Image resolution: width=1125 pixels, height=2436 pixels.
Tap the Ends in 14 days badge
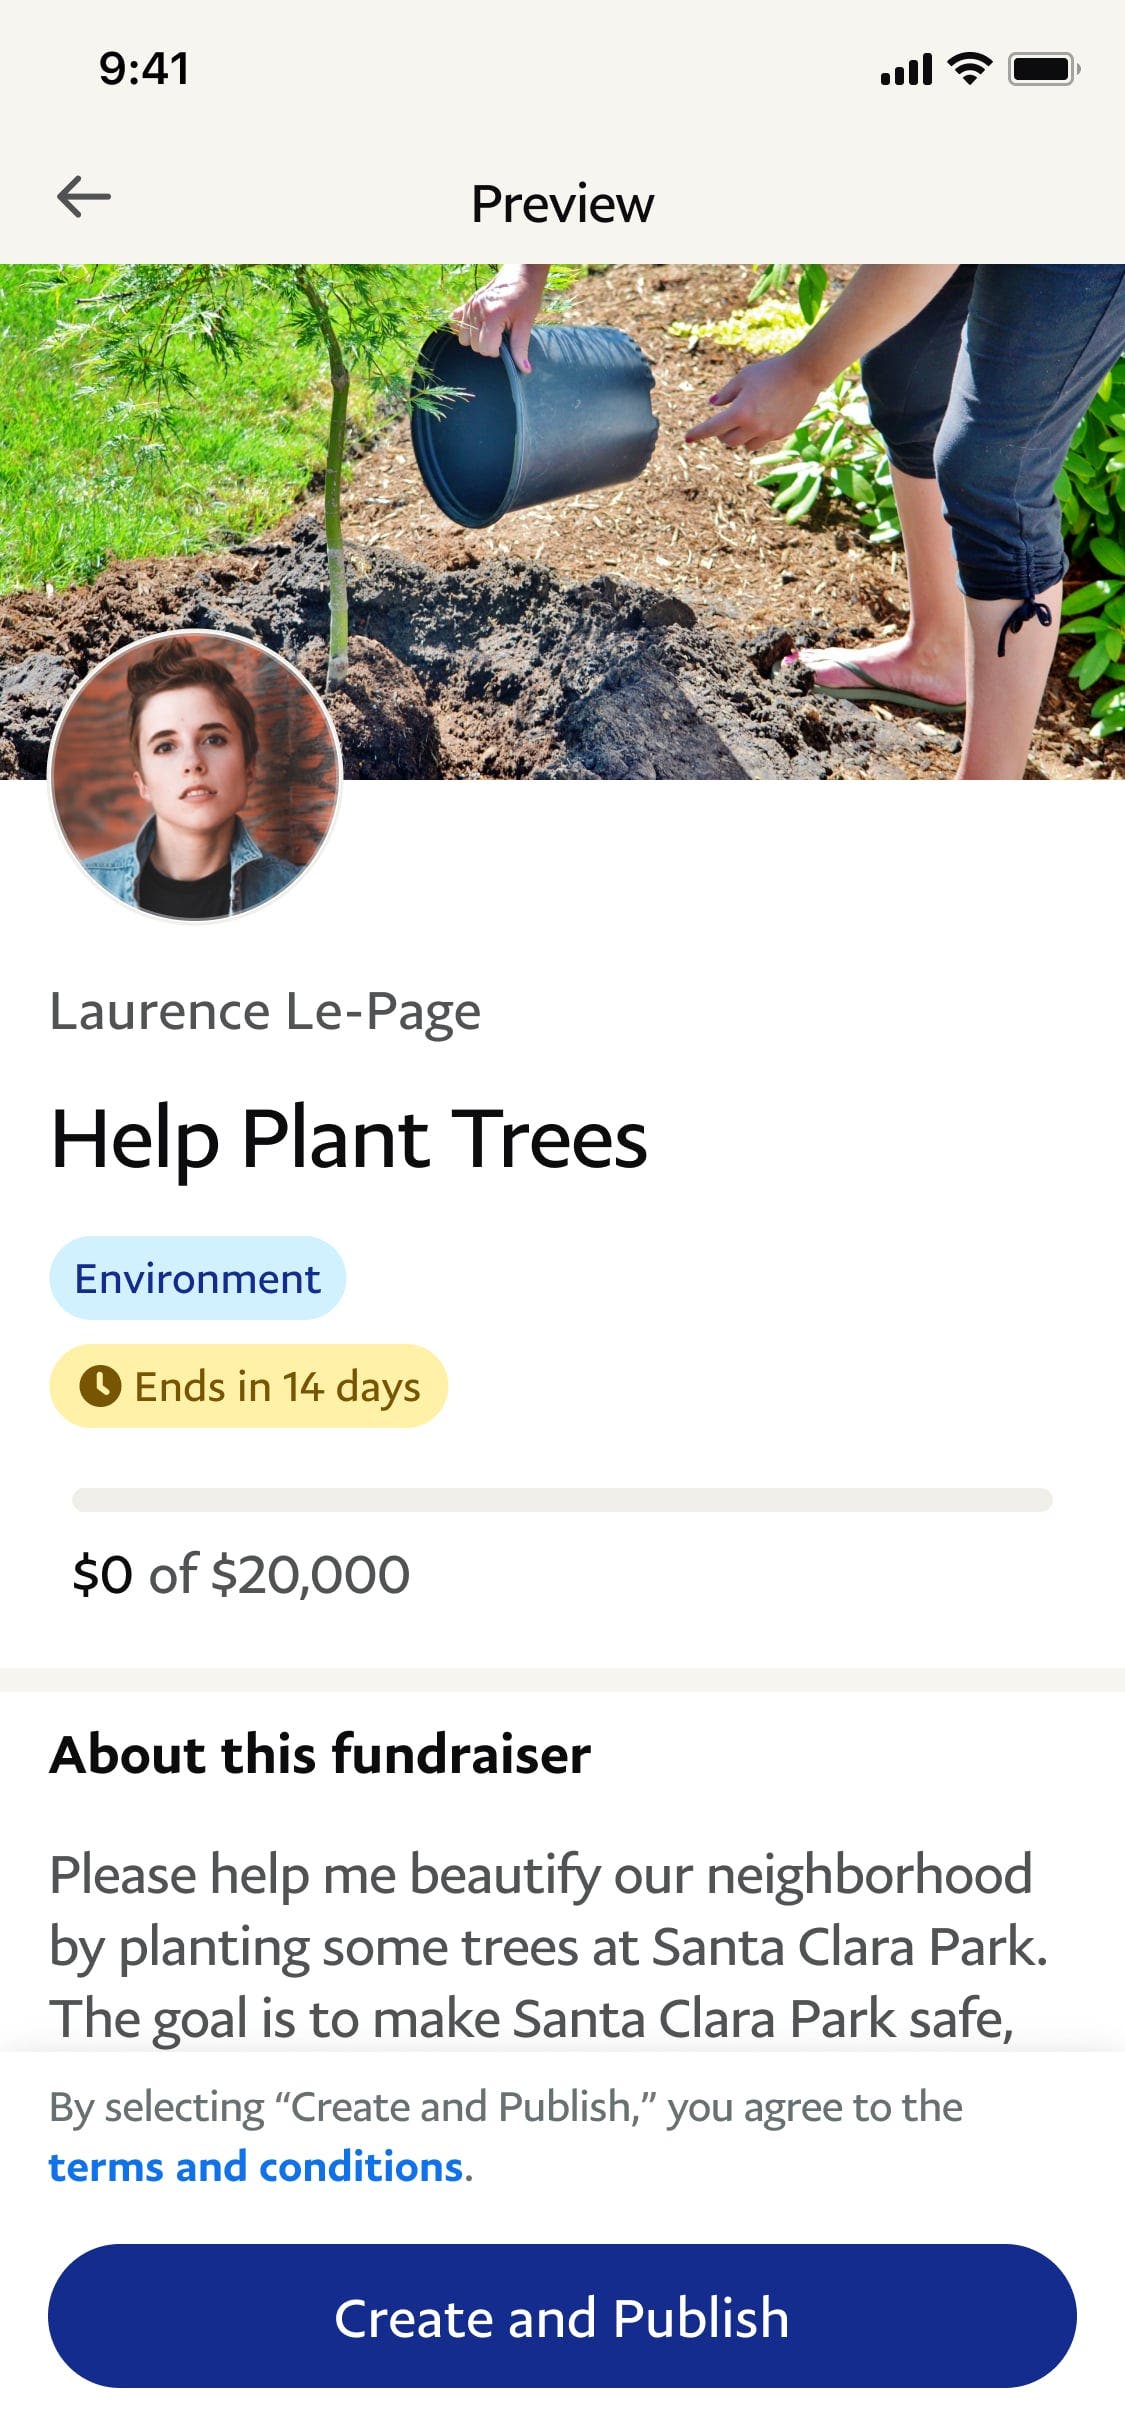pos(249,1386)
